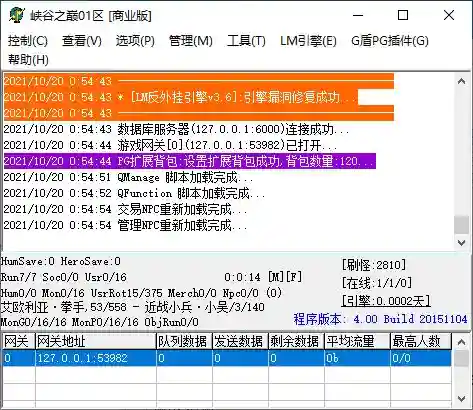Viewport: 473px width, 410px height.
Task: Close the 峡谷之巅01区 window
Action: point(449,15)
